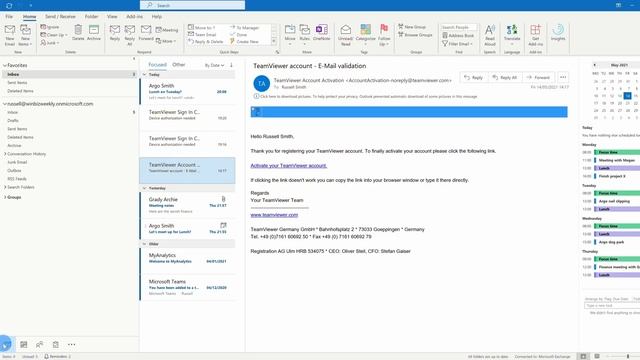
Task: Select the To Manager quick step
Action: pos(244,27)
